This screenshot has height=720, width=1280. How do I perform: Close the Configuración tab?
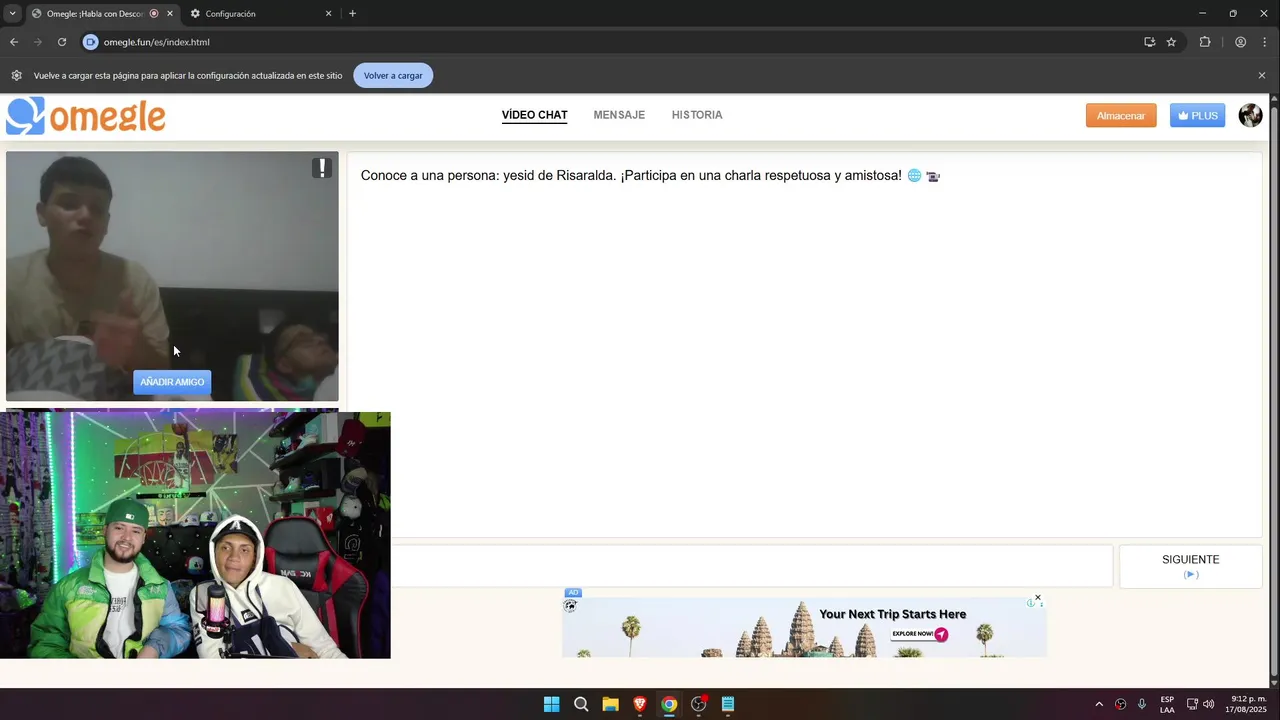click(x=328, y=14)
